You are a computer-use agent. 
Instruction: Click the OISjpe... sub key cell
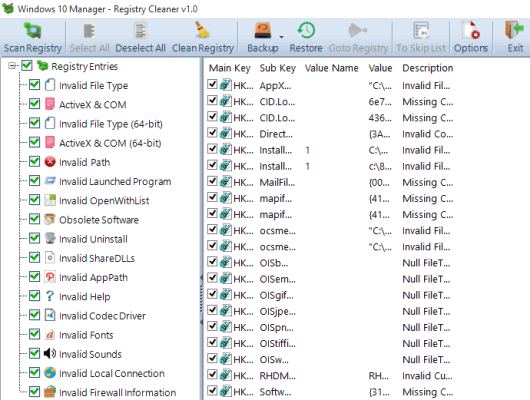pos(278,311)
